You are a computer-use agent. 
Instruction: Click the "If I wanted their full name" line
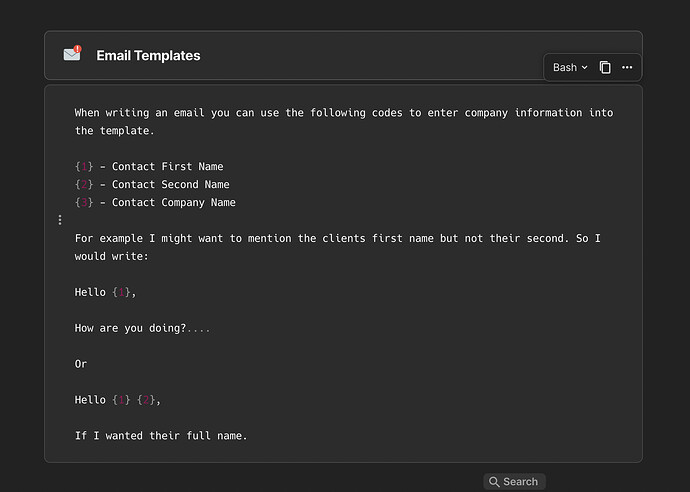tap(160, 436)
